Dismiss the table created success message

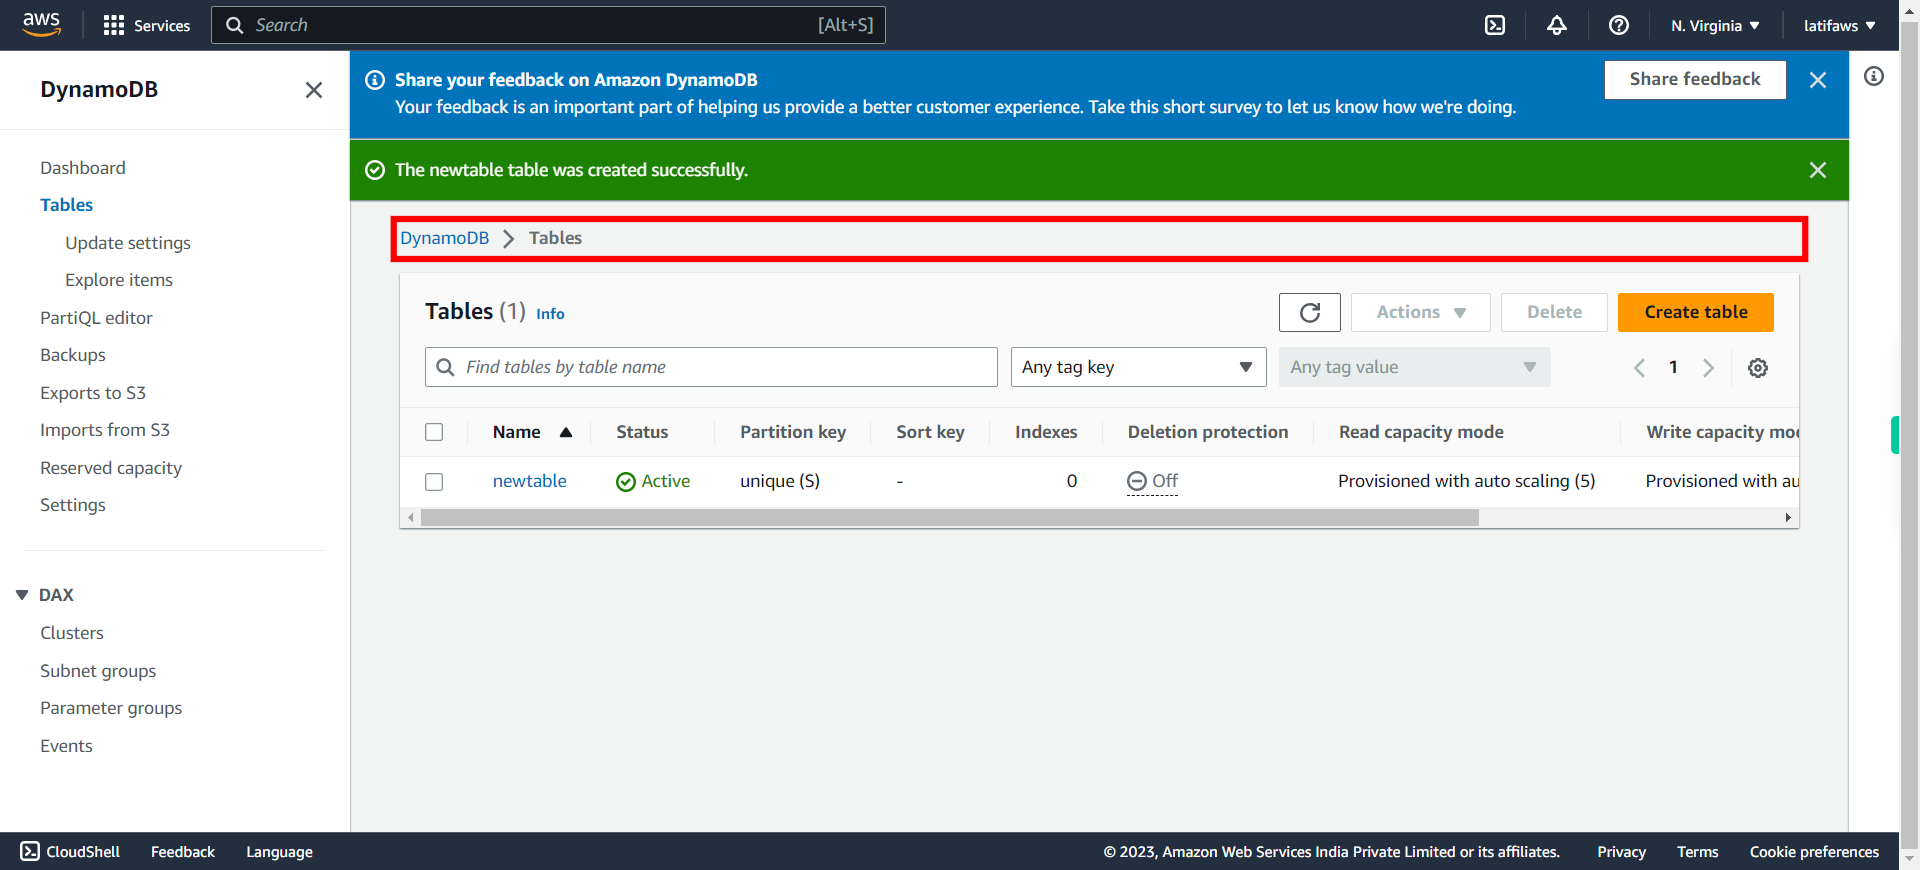(x=1818, y=170)
